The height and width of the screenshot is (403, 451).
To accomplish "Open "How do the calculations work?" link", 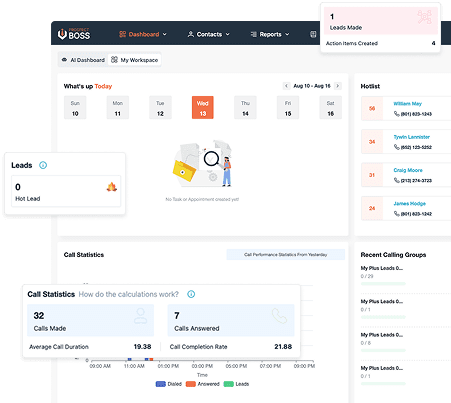I will pos(129,294).
